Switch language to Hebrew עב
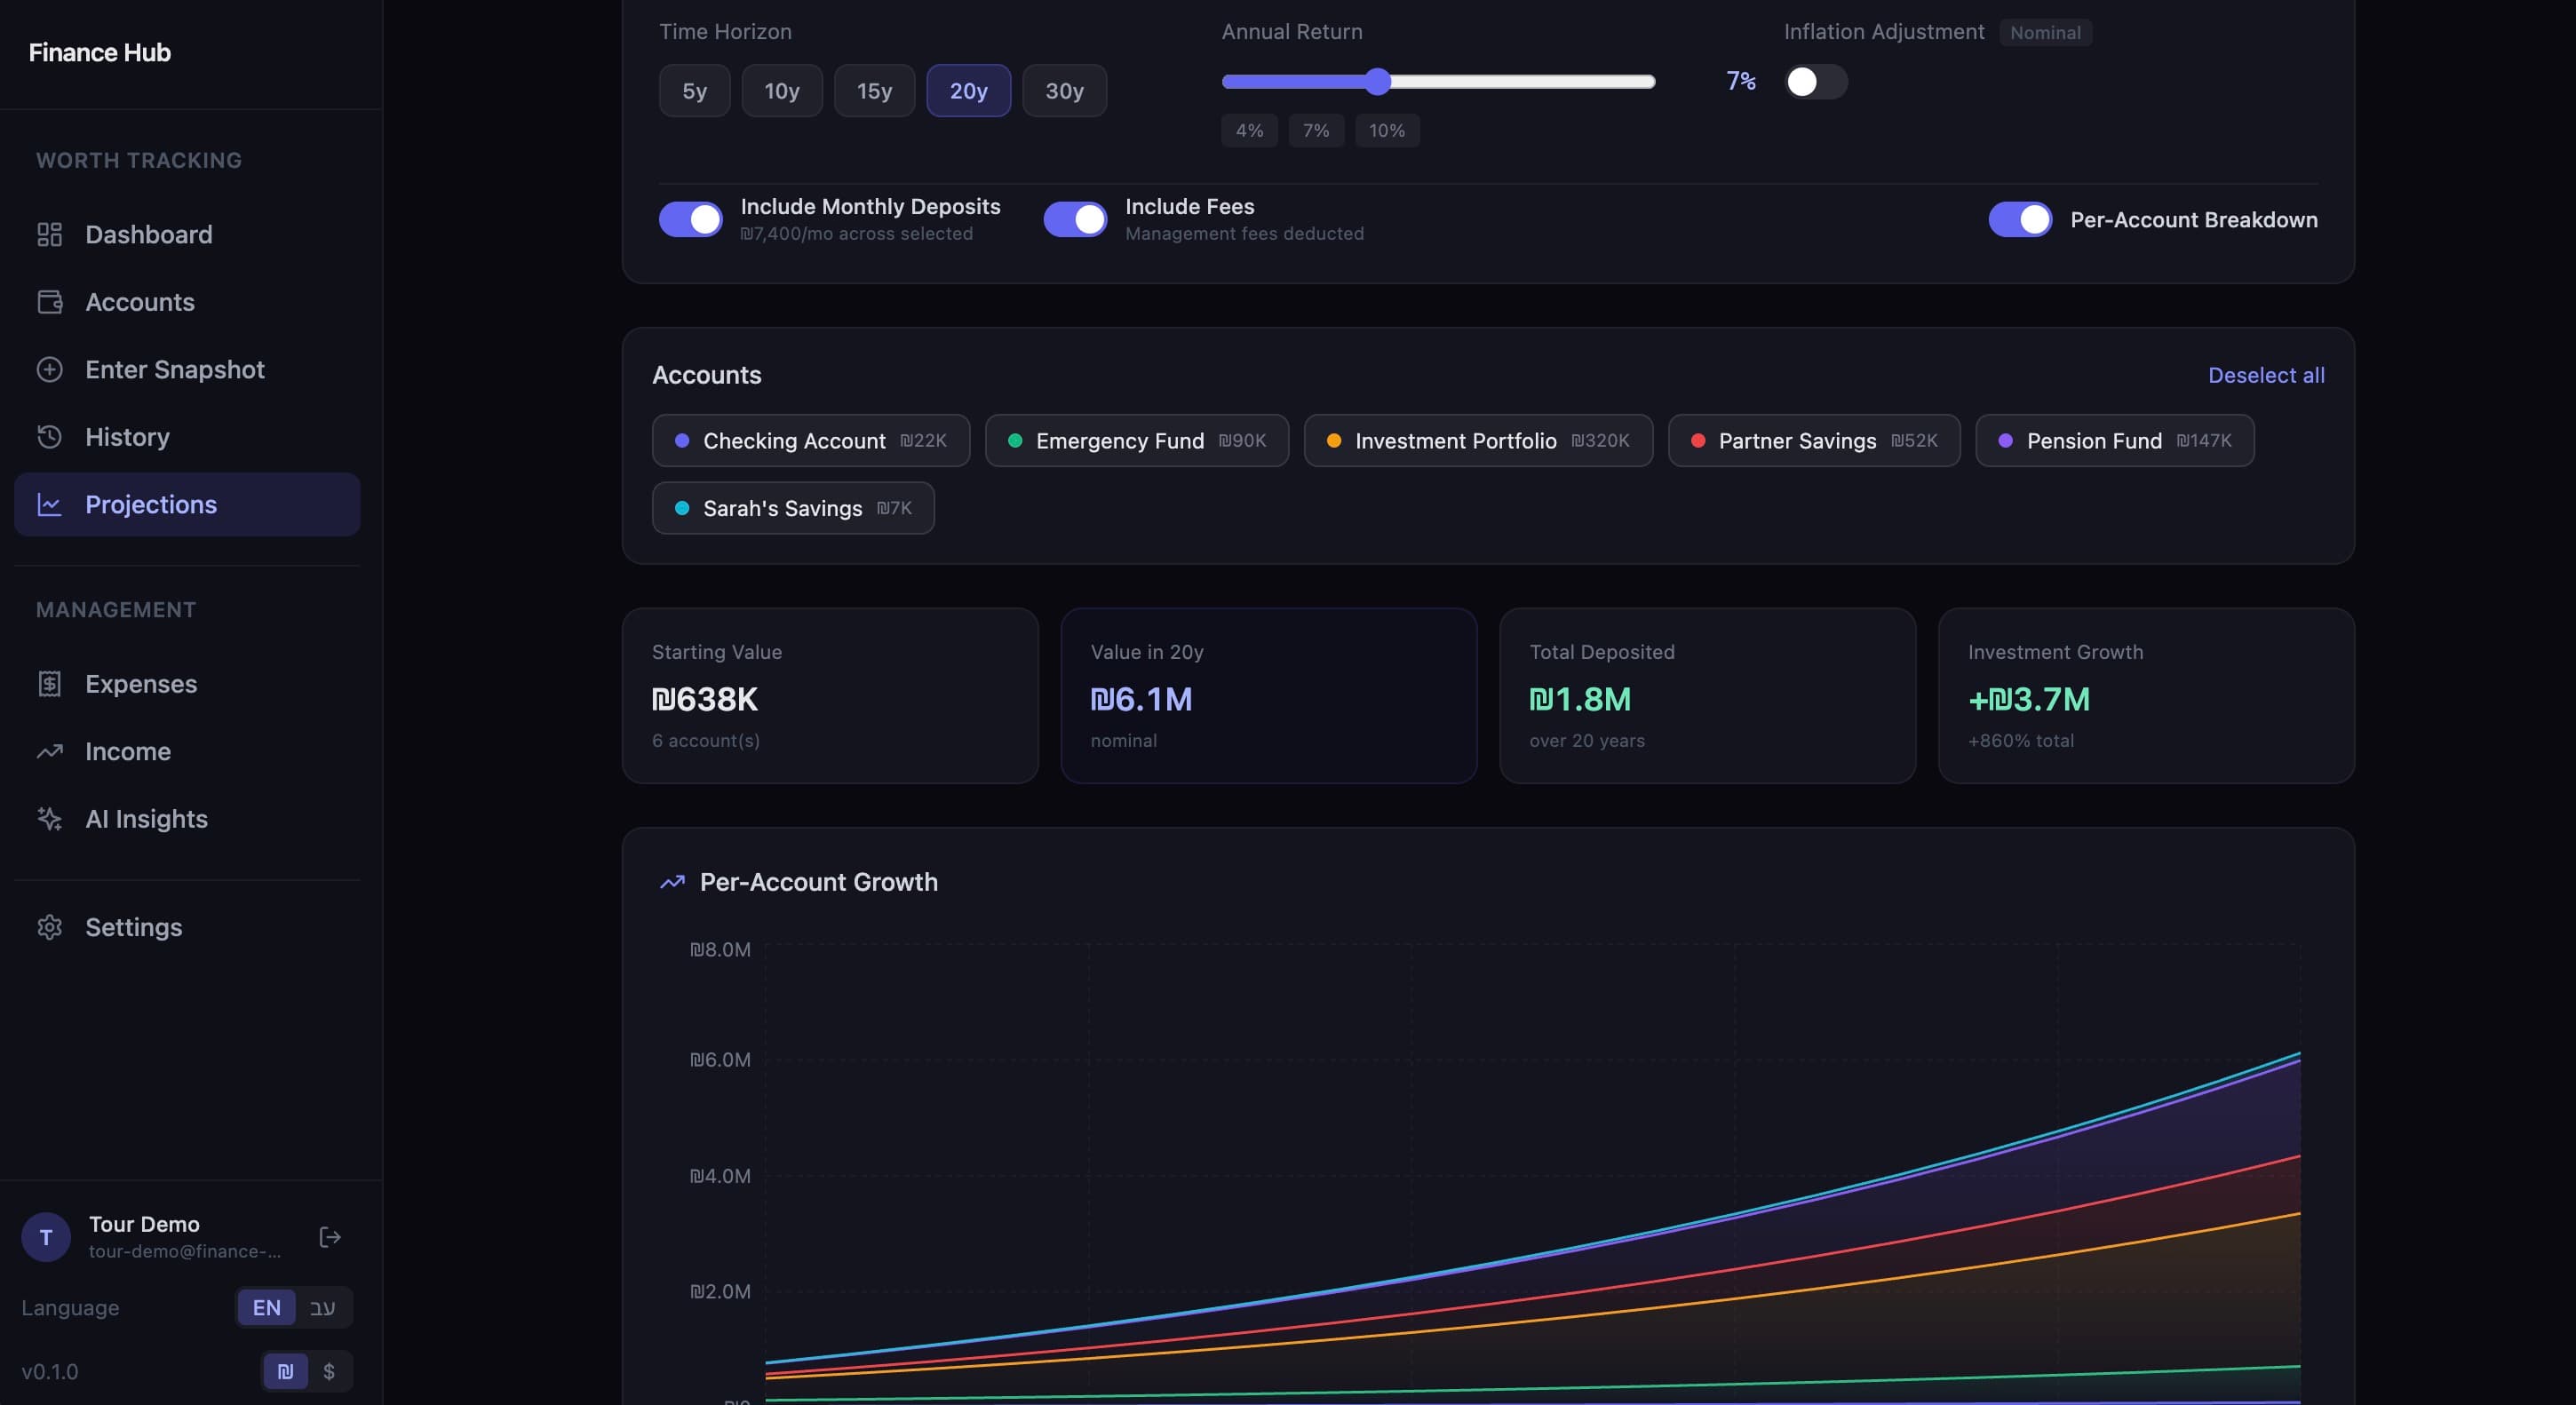The width and height of the screenshot is (2576, 1405). pos(322,1307)
